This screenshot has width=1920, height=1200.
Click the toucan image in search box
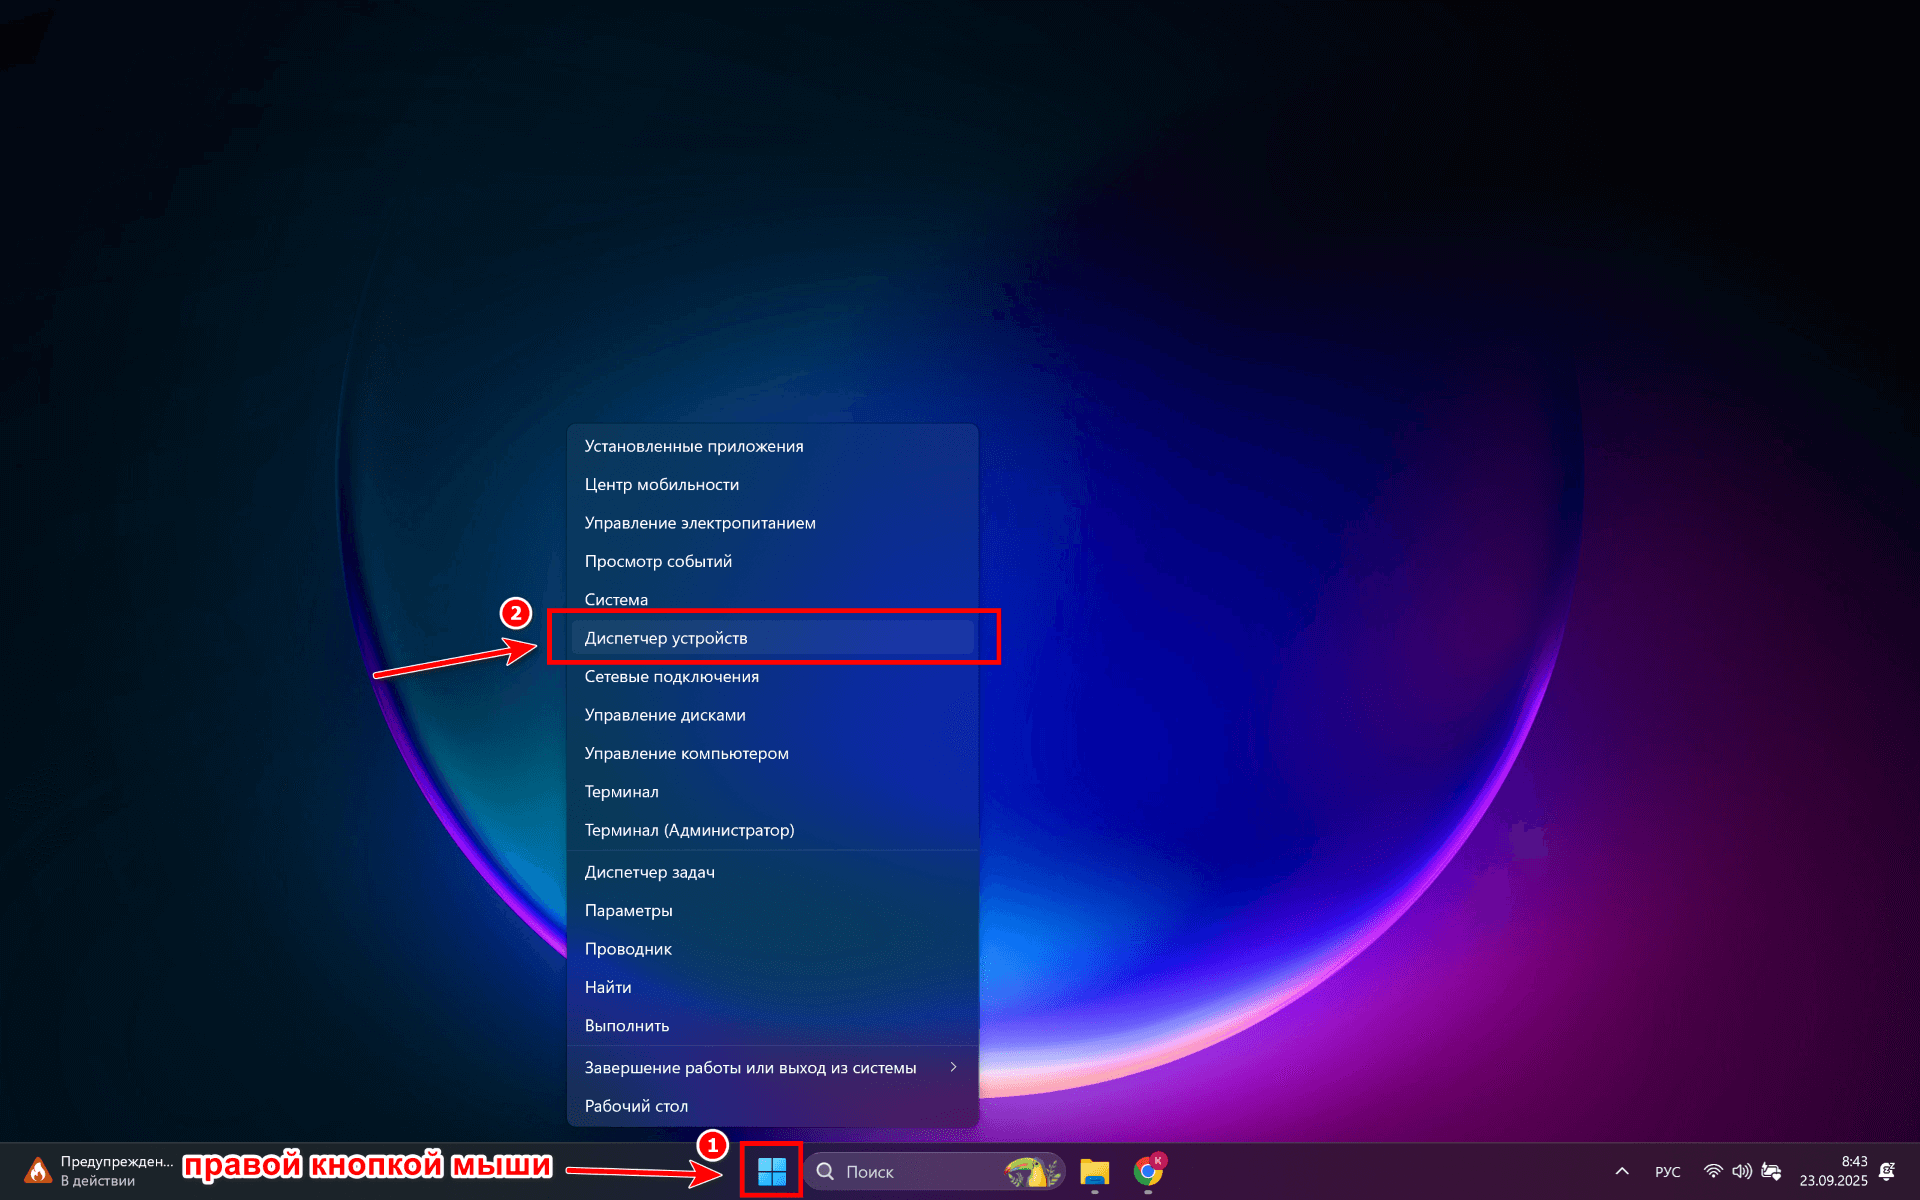1032,1171
